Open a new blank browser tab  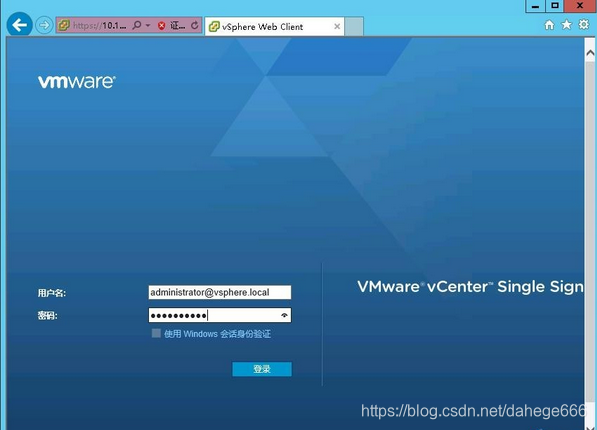coord(354,27)
